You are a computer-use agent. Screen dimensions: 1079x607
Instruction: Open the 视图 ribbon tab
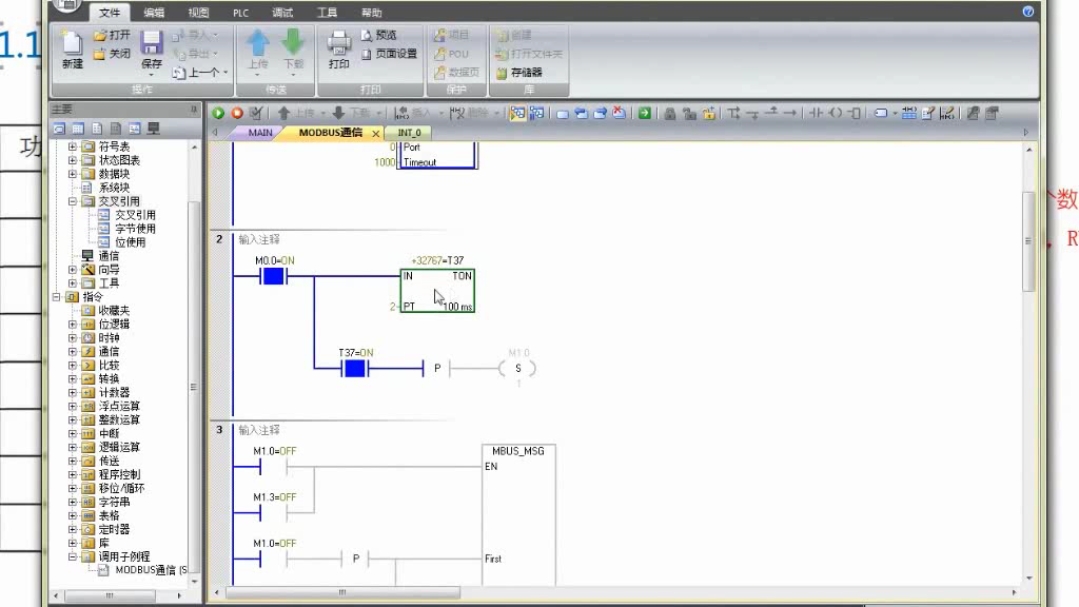coord(198,12)
